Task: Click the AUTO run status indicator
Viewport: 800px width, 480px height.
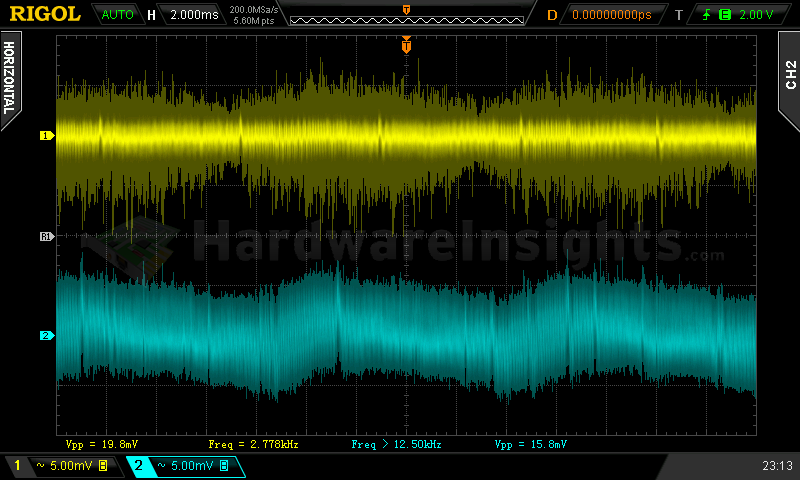Action: (118, 15)
